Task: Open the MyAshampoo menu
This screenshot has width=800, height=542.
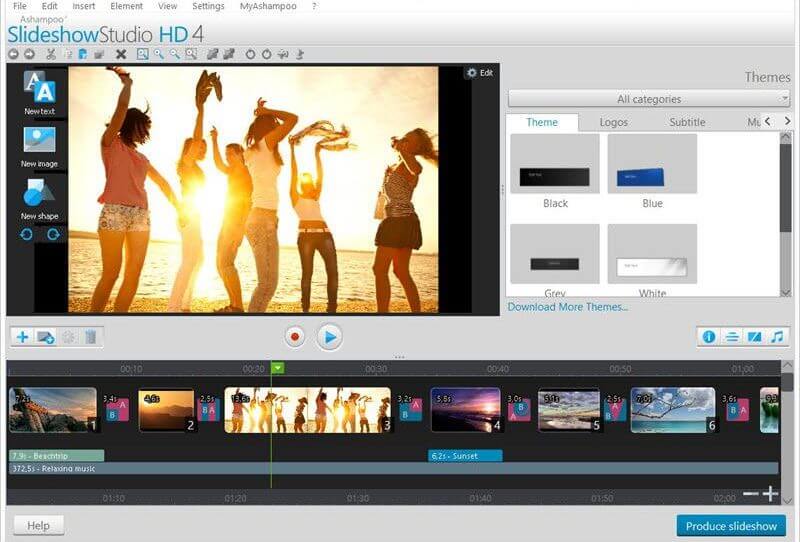Action: [268, 6]
